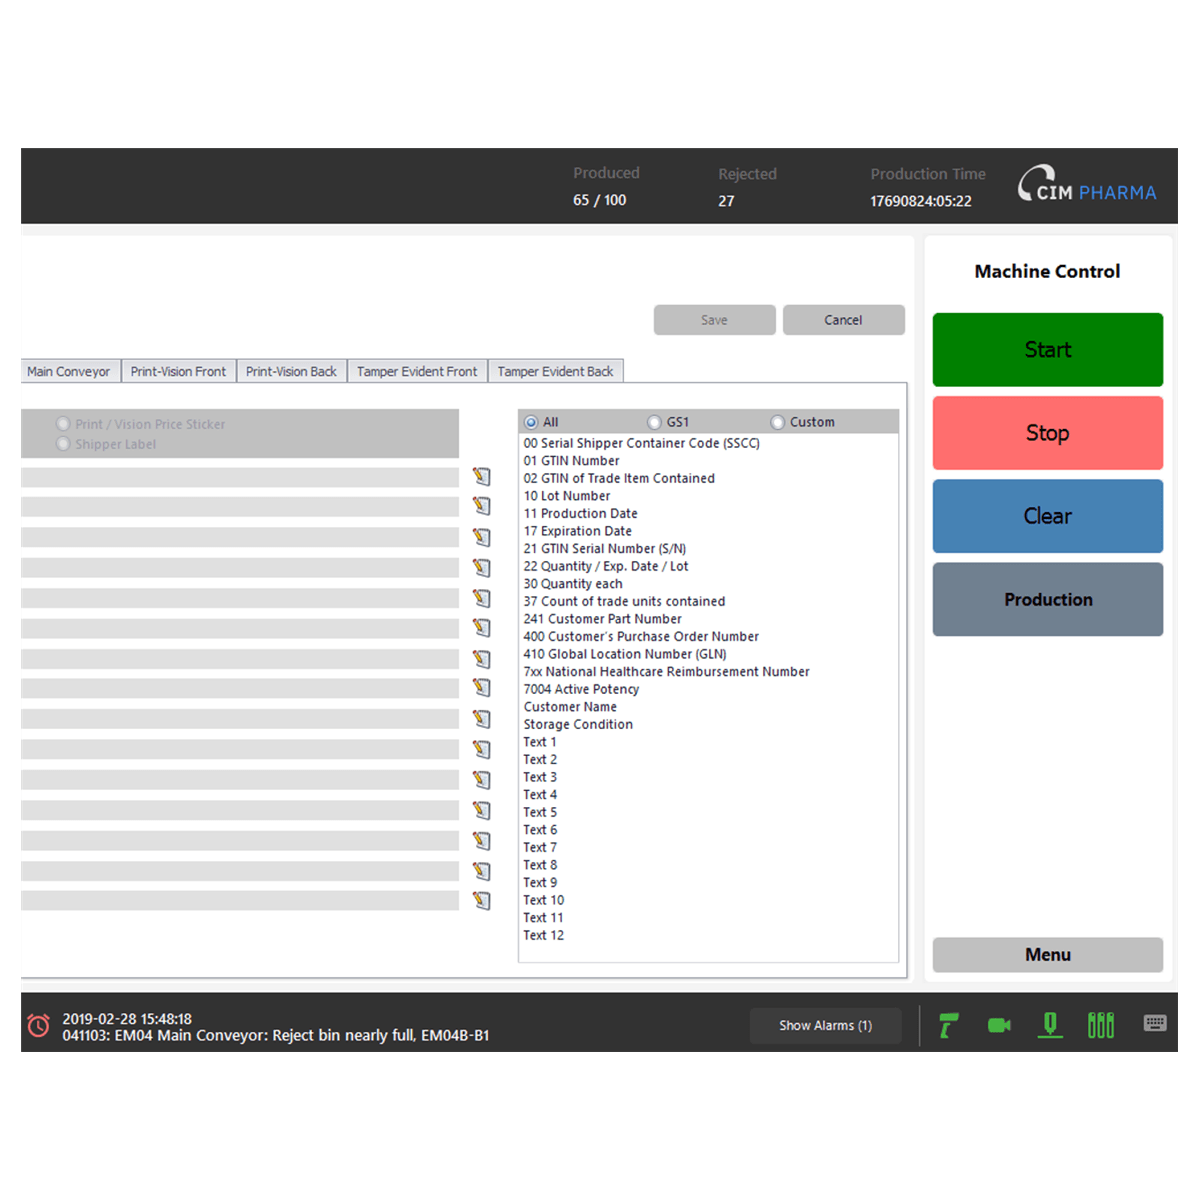Click the green handheld scanner status icon
Image resolution: width=1200 pixels, height=1200 pixels.
tap(948, 1025)
